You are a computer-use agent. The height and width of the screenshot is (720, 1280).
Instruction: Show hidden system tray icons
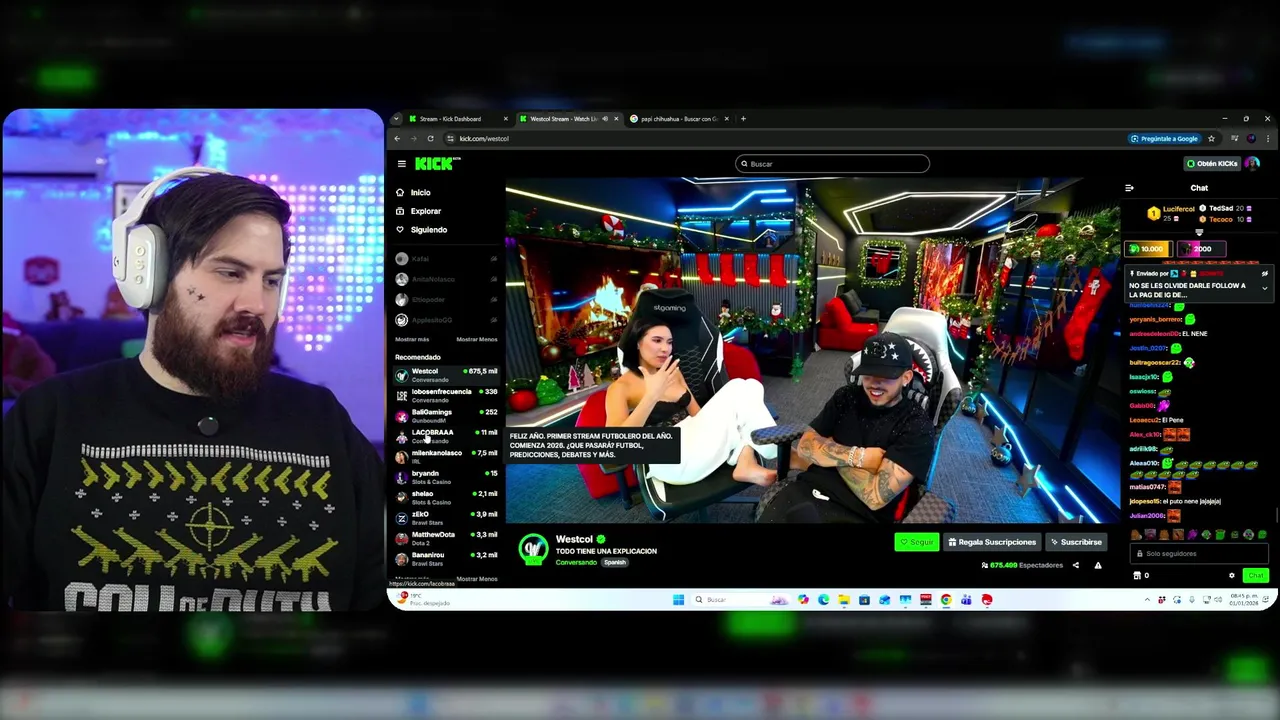1147,600
